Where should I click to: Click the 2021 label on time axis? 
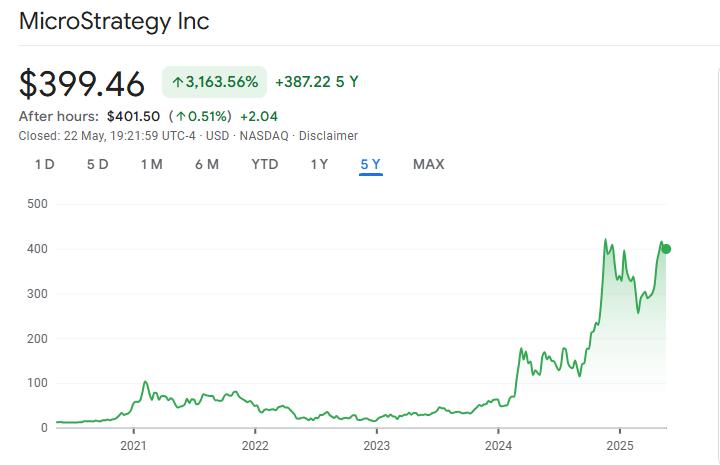point(134,446)
